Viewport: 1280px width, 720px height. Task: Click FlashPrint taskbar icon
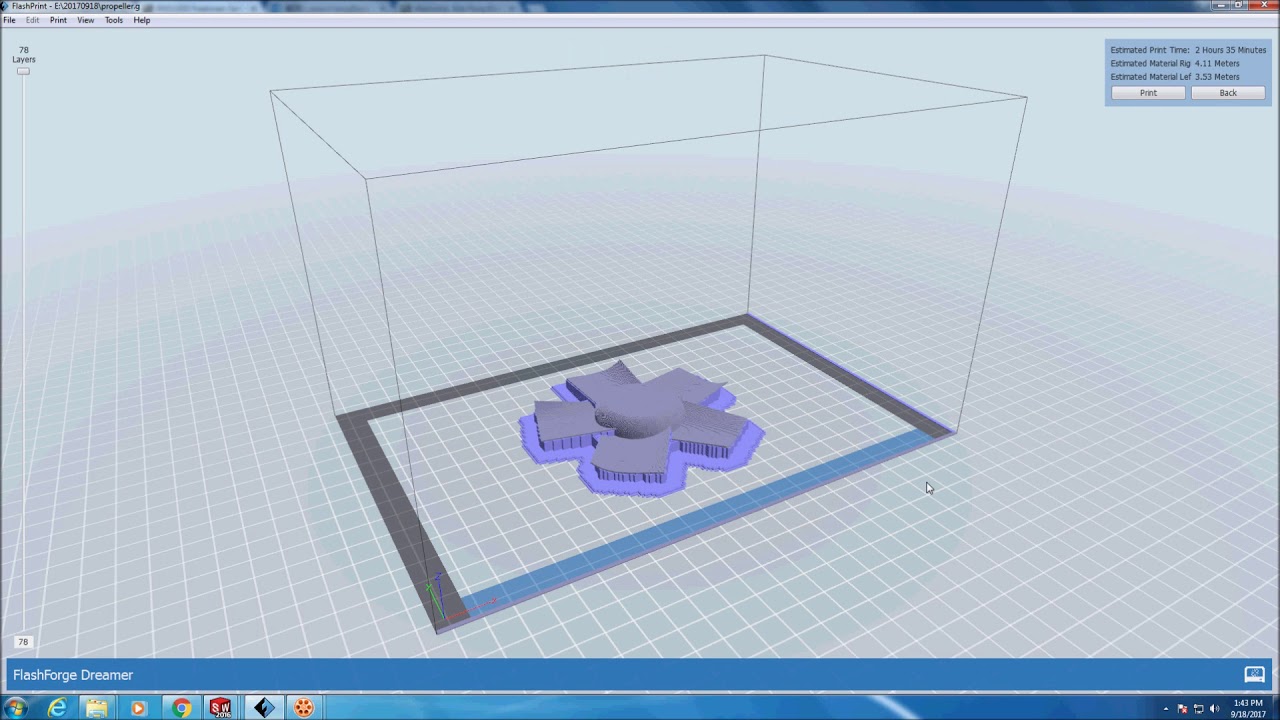tap(263, 708)
